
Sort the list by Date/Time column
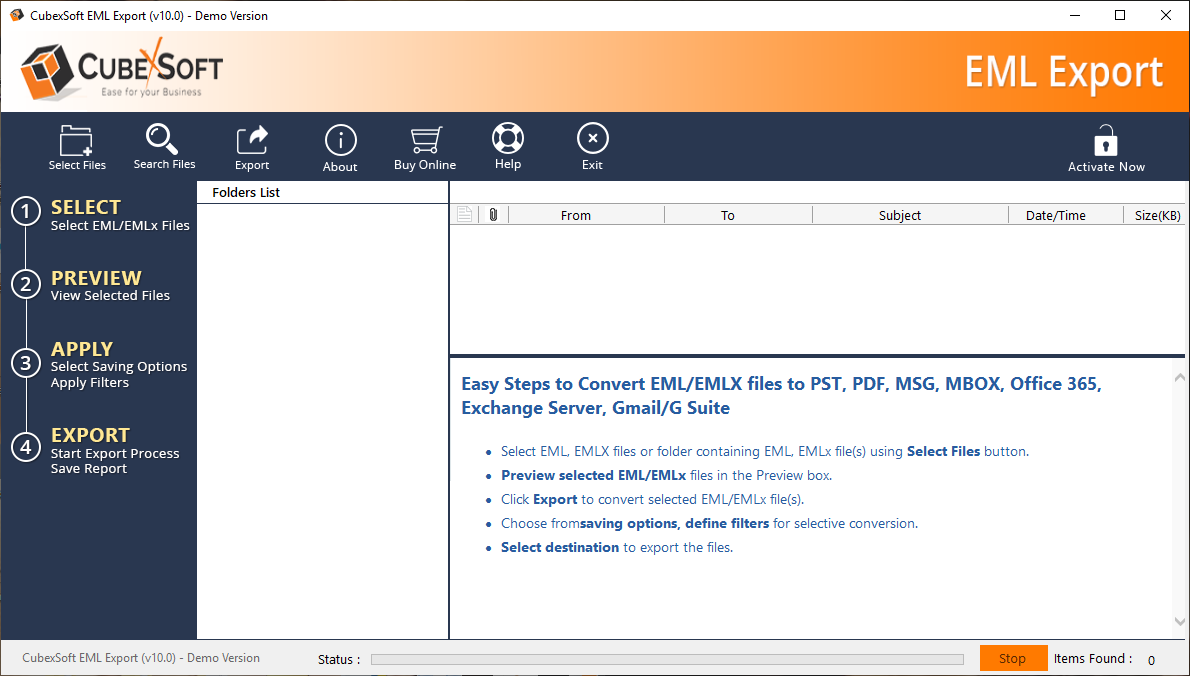click(1055, 215)
